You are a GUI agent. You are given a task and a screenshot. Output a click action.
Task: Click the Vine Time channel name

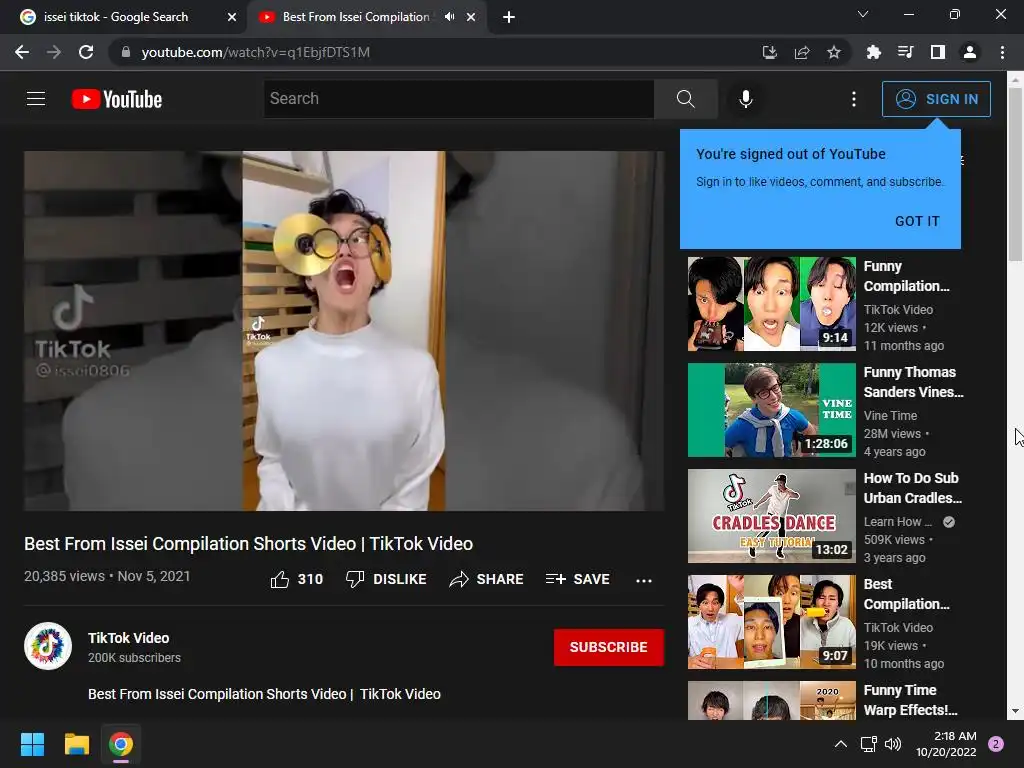click(x=890, y=415)
